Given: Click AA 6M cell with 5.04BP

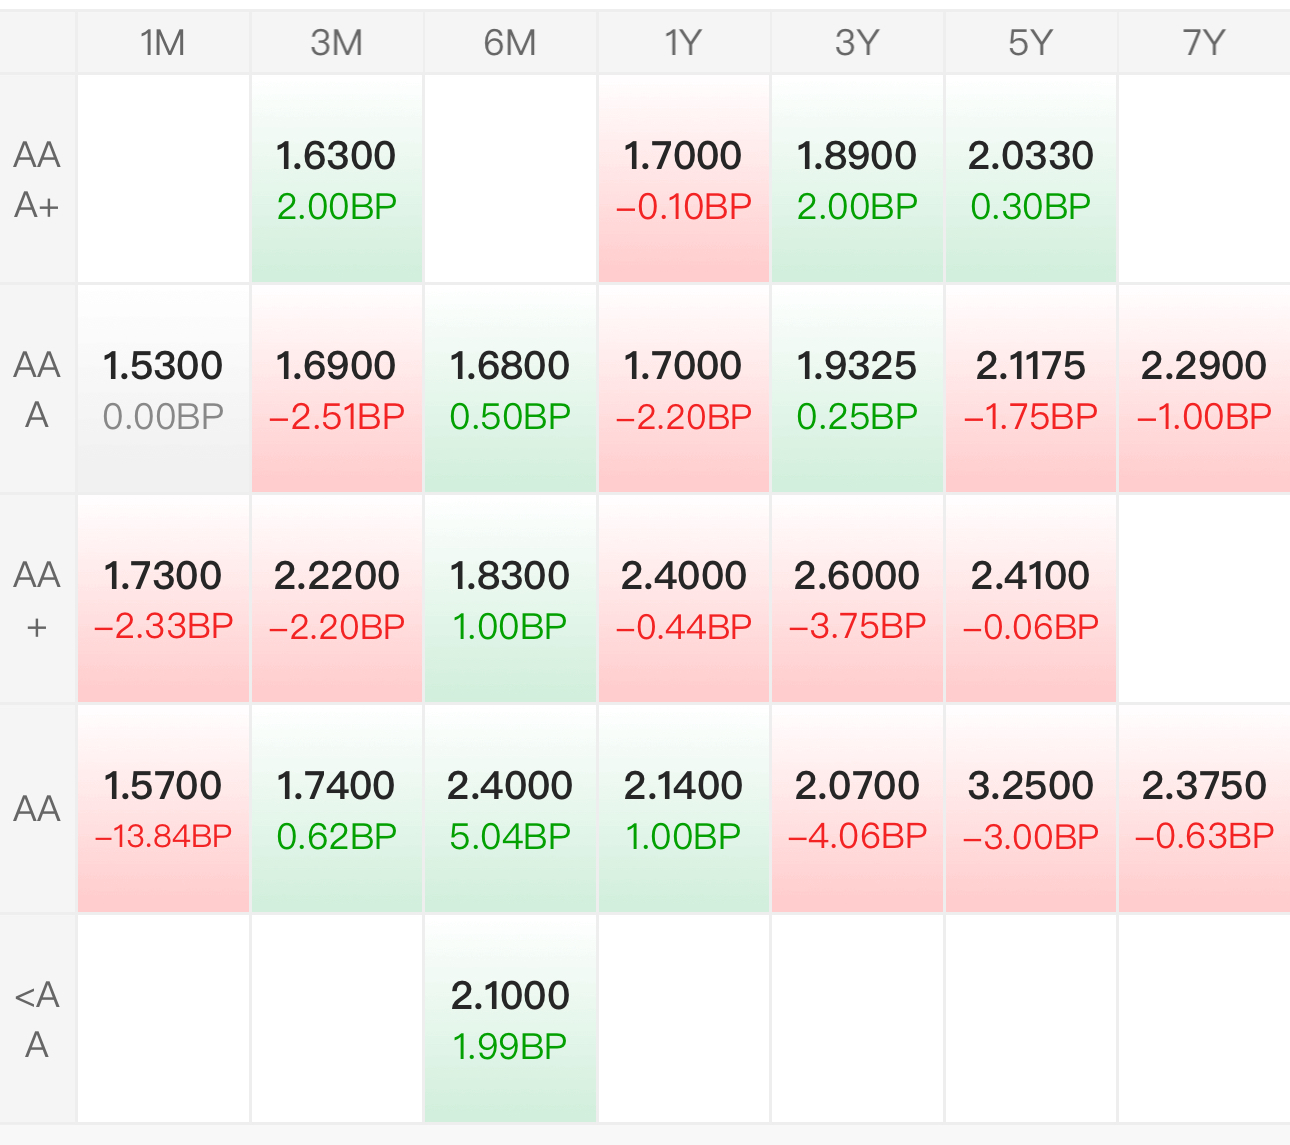Looking at the screenshot, I should (x=510, y=810).
